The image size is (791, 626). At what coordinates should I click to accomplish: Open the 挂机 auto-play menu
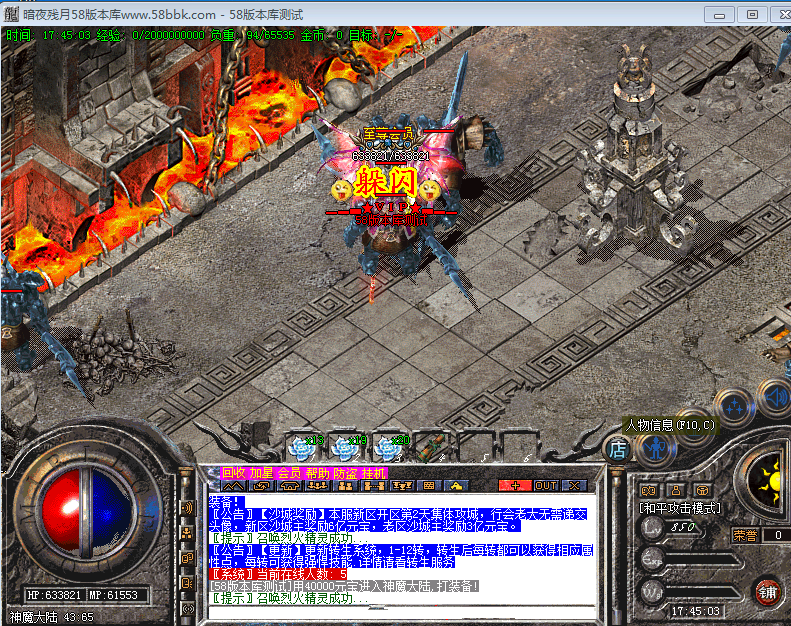click(374, 473)
